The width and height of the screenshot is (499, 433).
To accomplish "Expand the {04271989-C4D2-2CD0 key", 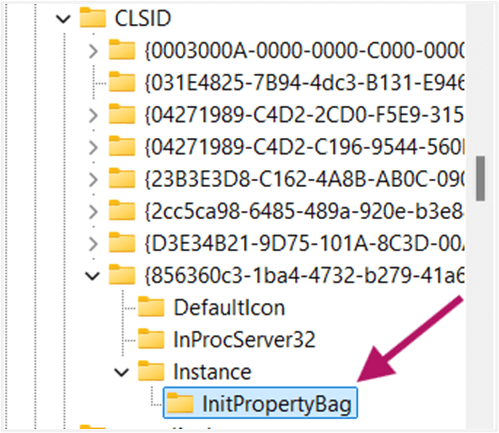I will point(93,116).
